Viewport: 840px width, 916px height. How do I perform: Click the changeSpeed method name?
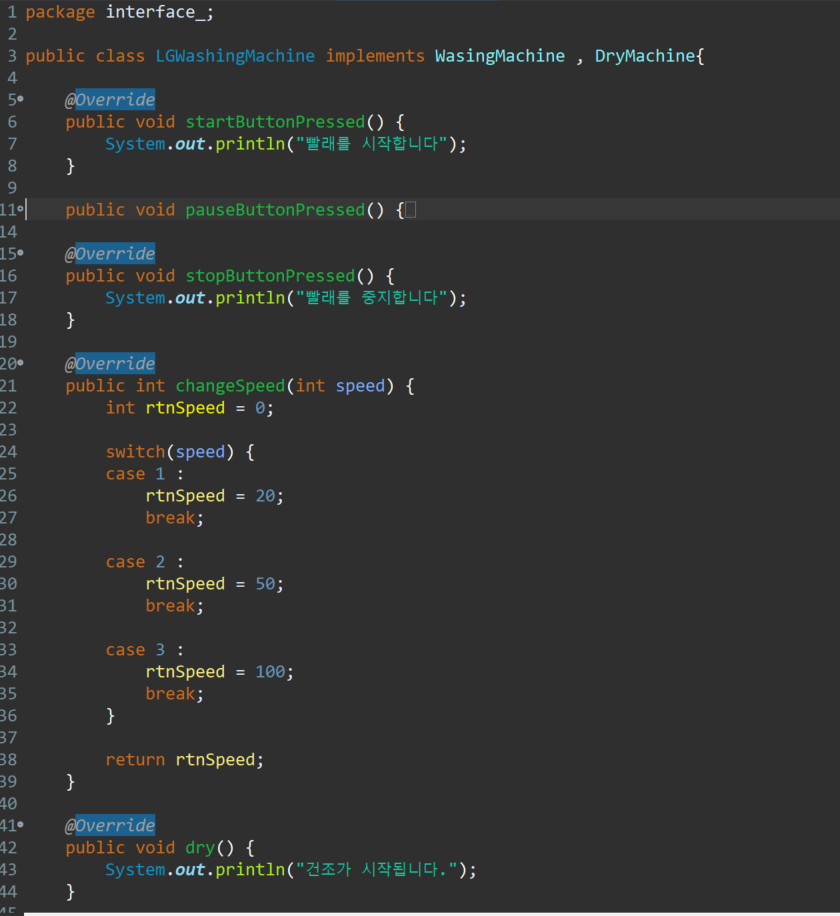tap(230, 386)
